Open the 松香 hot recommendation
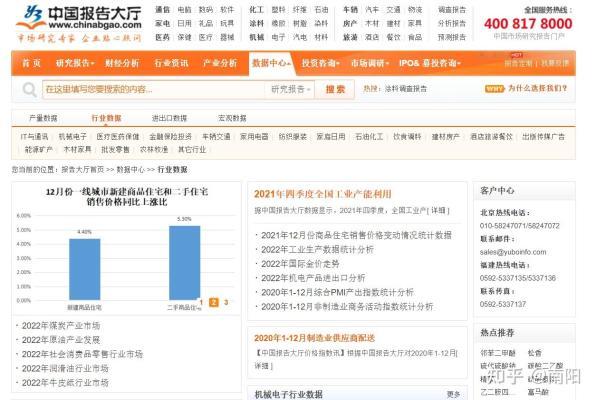Viewport: 596px width, 400px height. (x=534, y=353)
